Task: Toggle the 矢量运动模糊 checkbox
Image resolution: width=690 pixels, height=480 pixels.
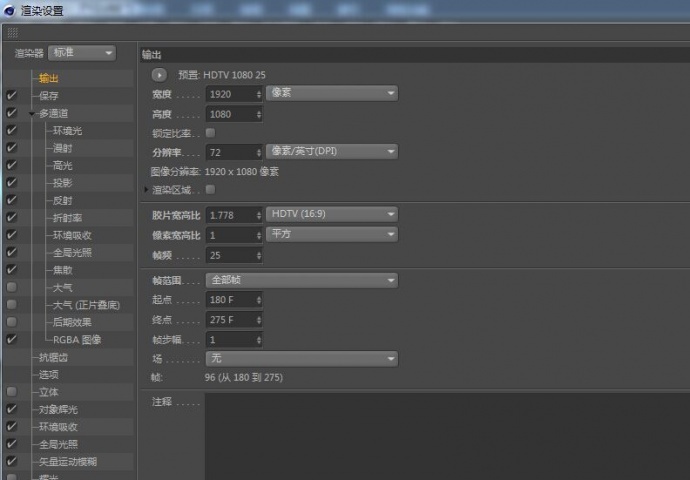Action: 11,462
